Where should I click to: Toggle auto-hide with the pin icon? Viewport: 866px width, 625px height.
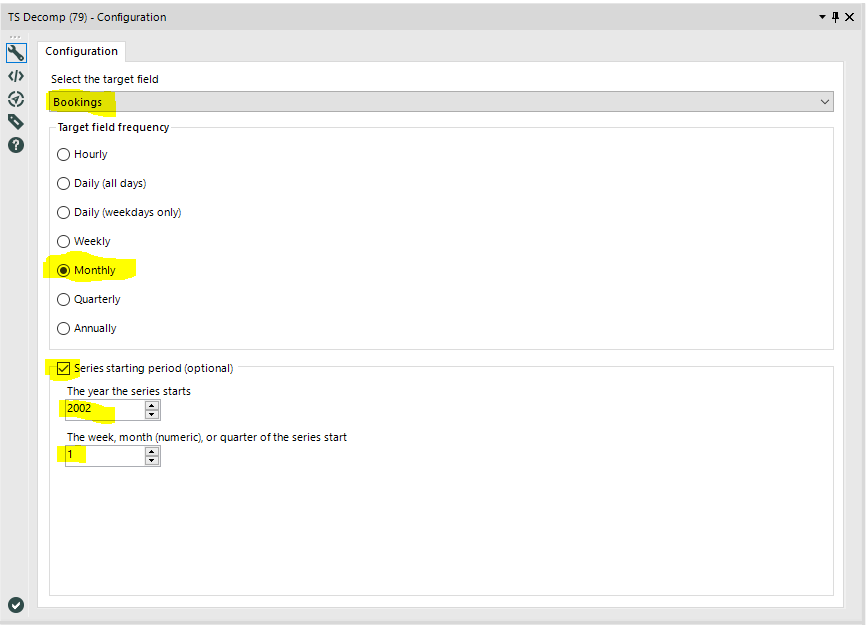[836, 17]
